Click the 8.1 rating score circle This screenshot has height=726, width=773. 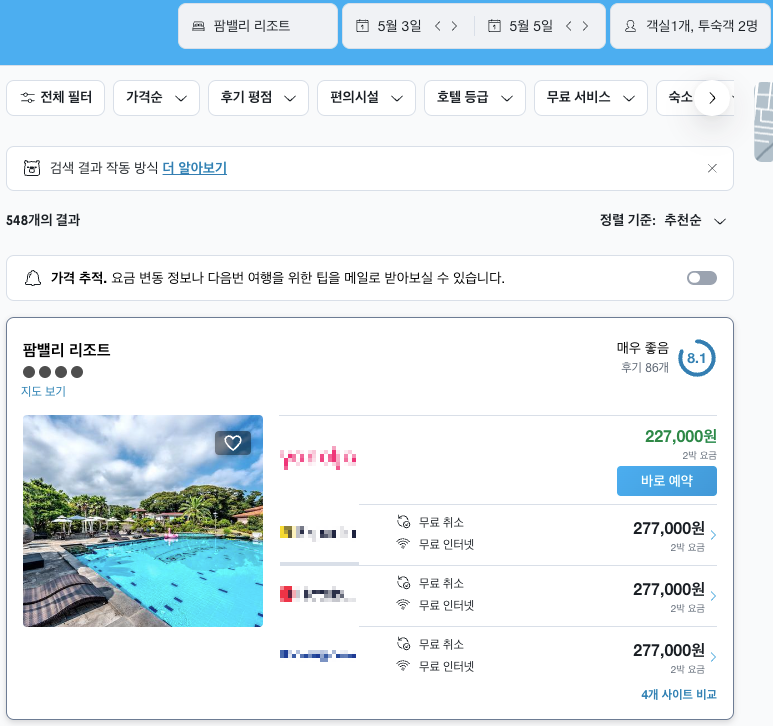point(697,358)
